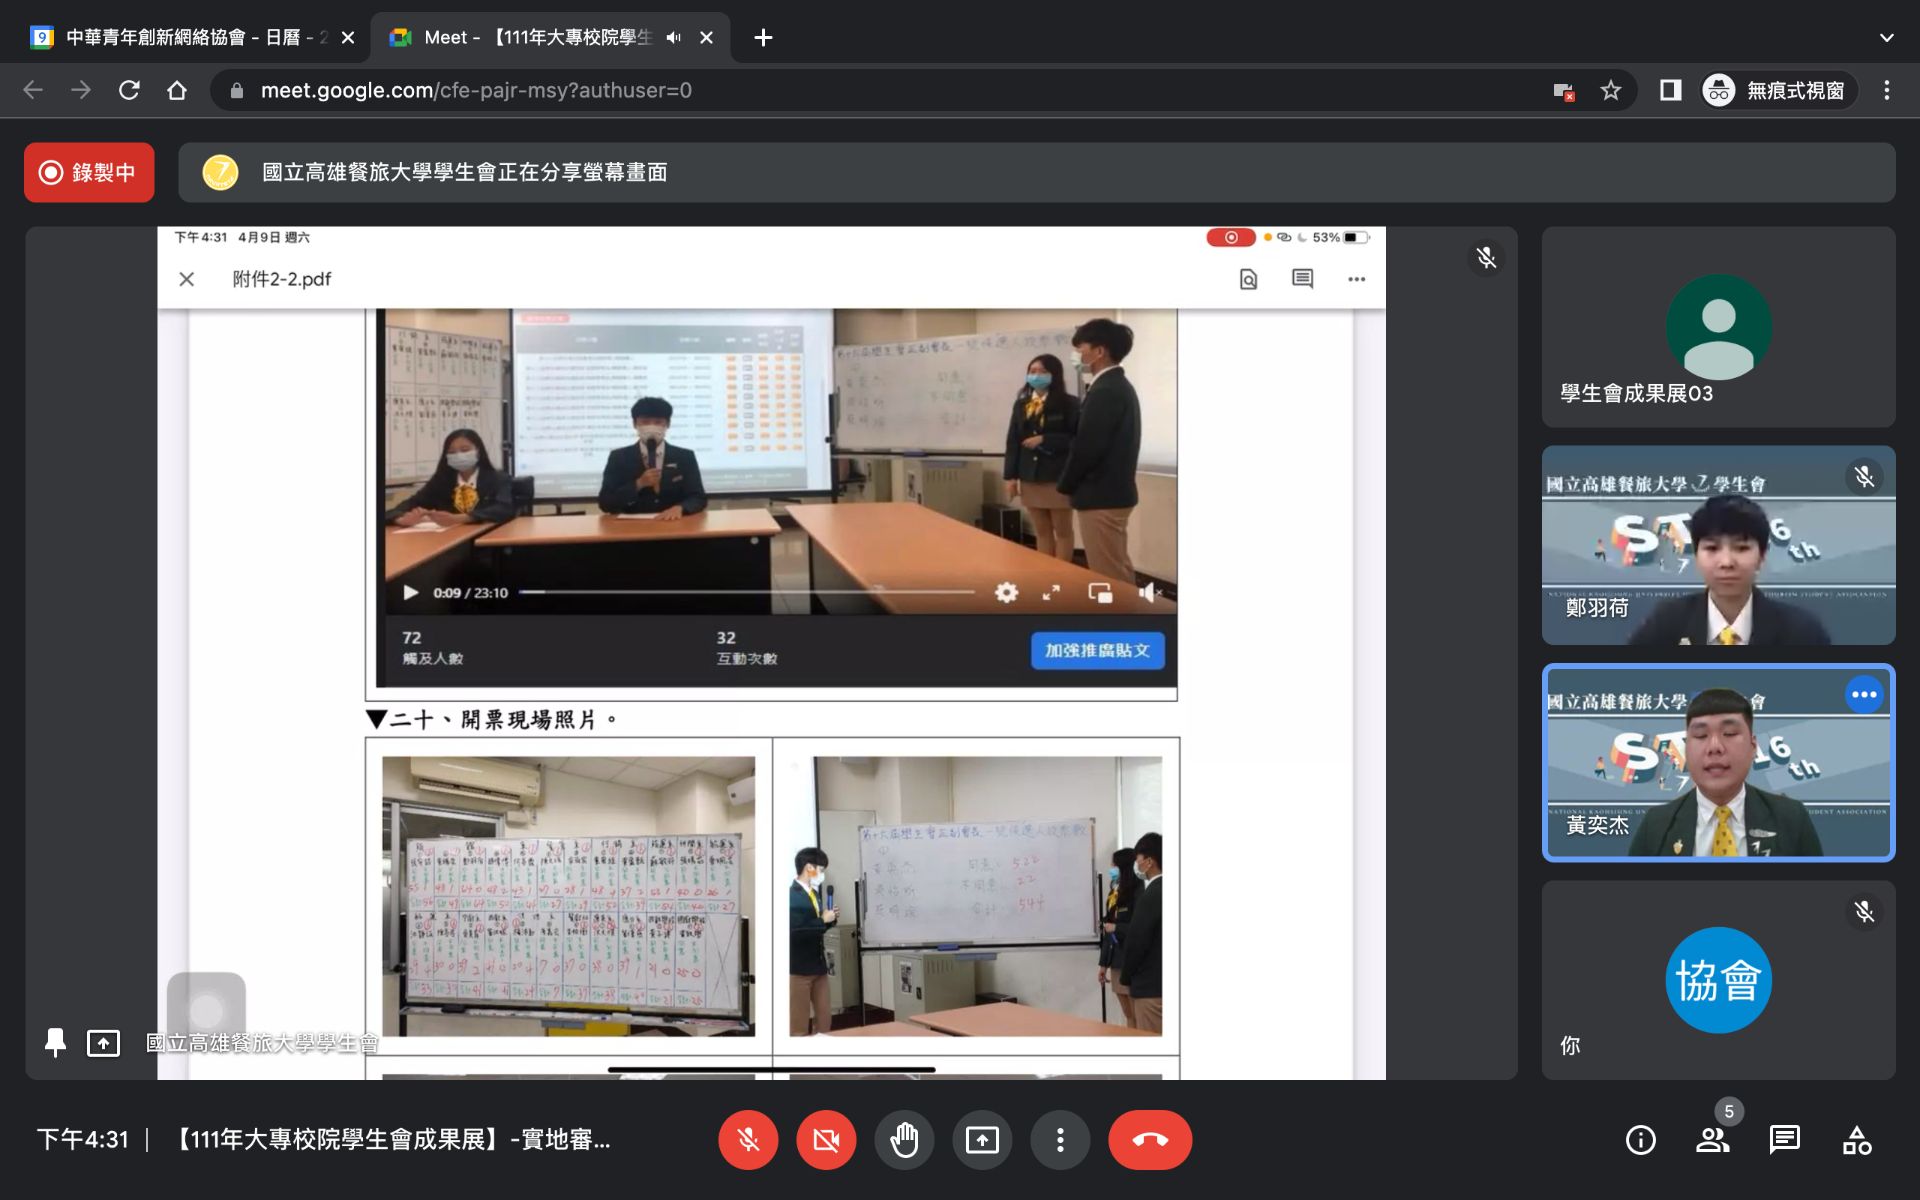Click the present screen button

[982, 1140]
